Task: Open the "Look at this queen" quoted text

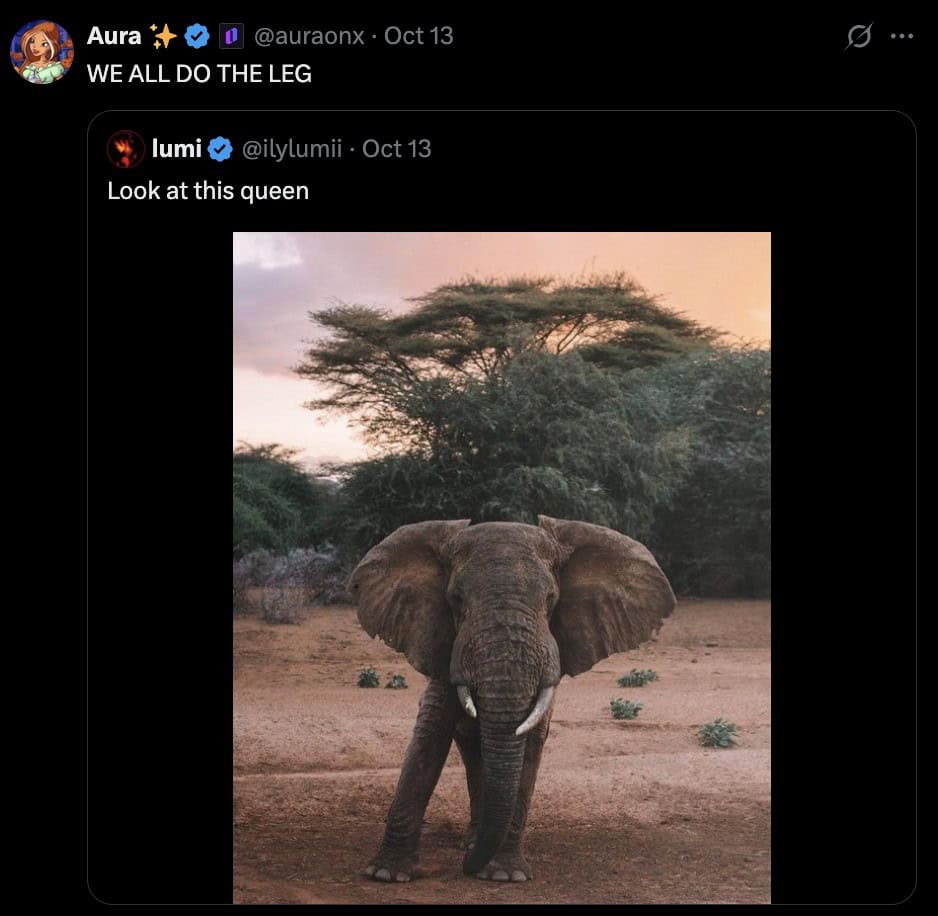Action: (208, 191)
